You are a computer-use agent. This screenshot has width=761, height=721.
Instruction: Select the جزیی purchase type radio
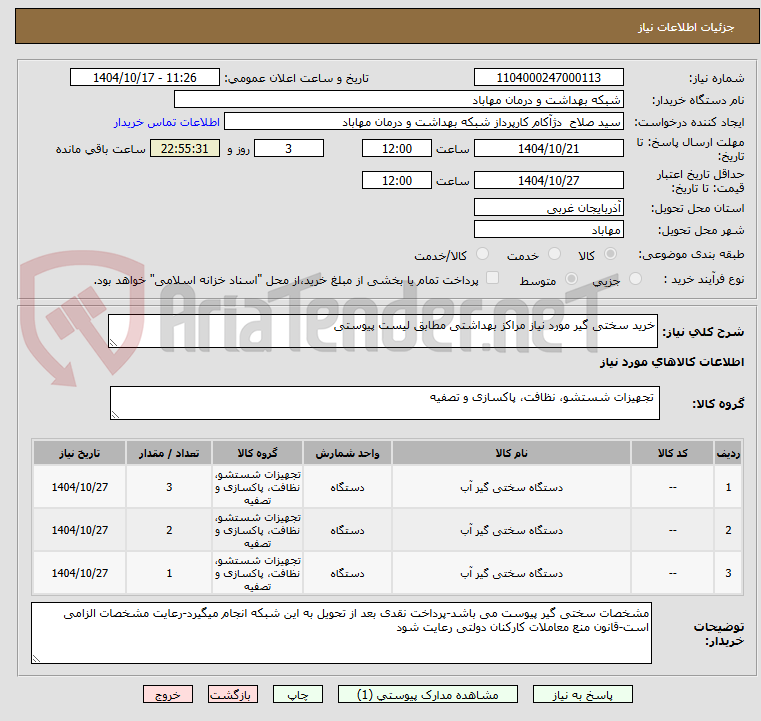635,279
